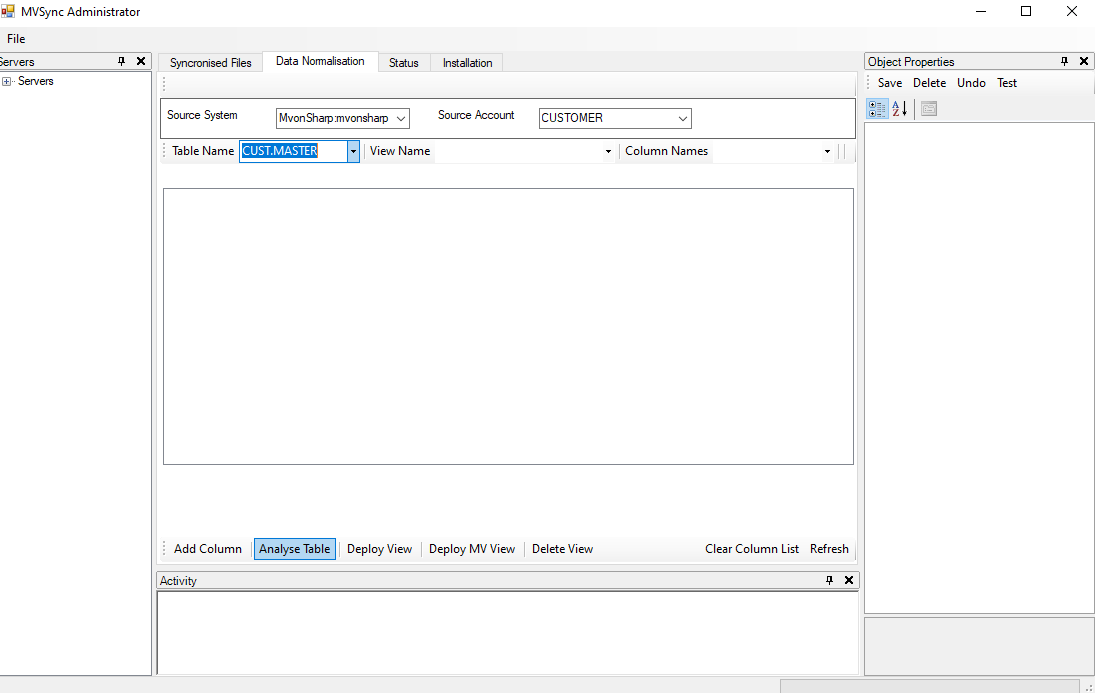Open the Column Names dropdown arrow
The height and width of the screenshot is (693, 1095).
point(828,152)
